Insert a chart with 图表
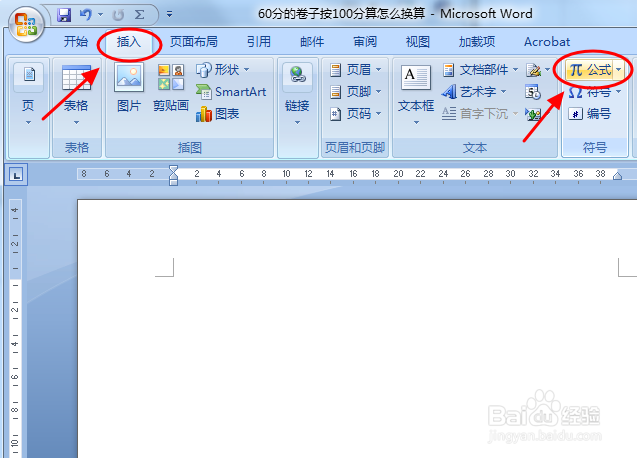Viewport: 637px width, 458px height. pos(217,114)
